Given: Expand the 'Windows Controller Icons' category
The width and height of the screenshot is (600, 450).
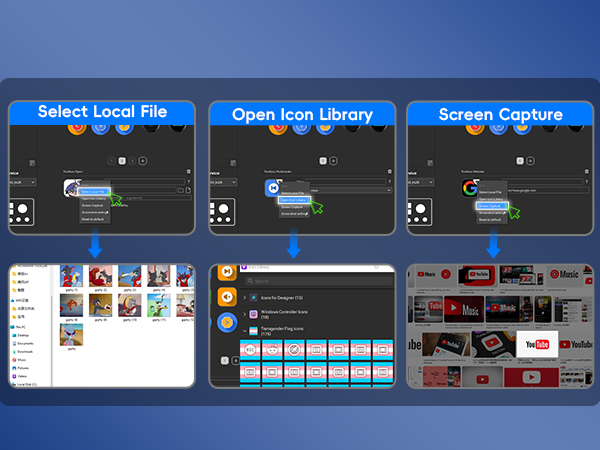Looking at the screenshot, I should point(290,314).
